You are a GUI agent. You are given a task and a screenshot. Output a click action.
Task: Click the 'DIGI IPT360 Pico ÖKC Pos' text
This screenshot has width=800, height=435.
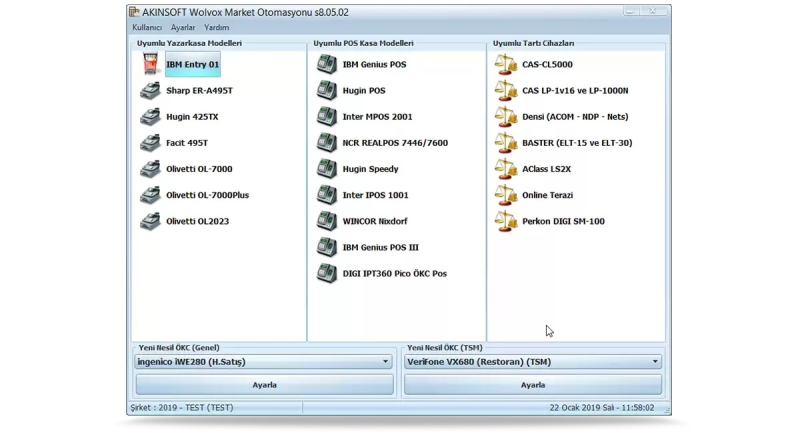[394, 273]
